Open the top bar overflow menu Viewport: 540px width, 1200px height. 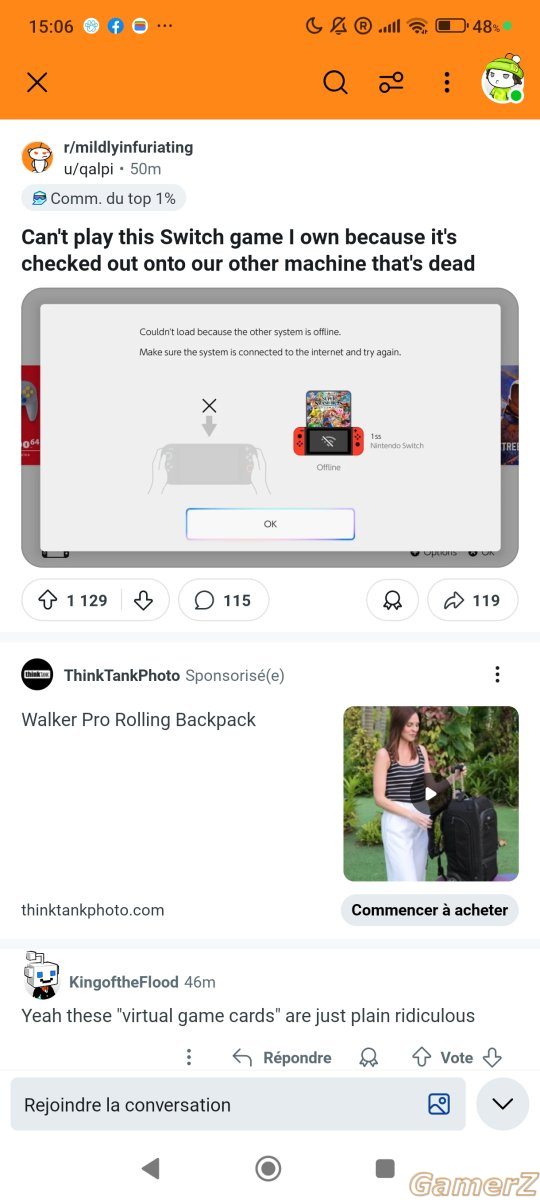(447, 83)
